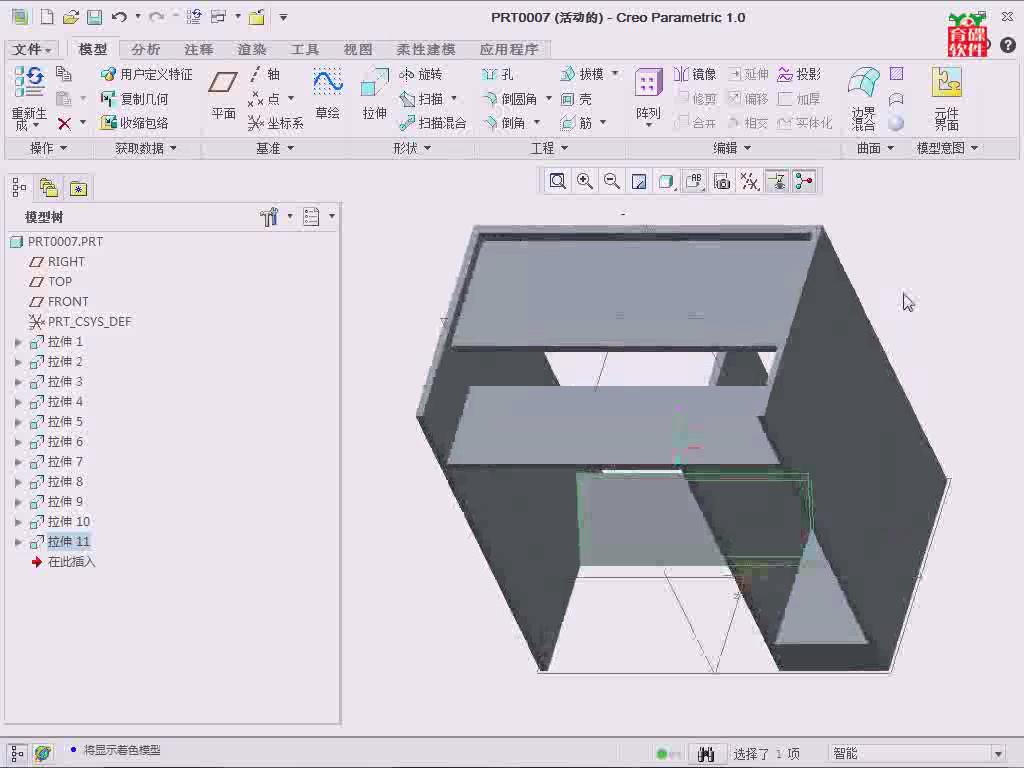Click Copy Geometry (复制几何)
This screenshot has height=768, width=1024.
pos(134,99)
